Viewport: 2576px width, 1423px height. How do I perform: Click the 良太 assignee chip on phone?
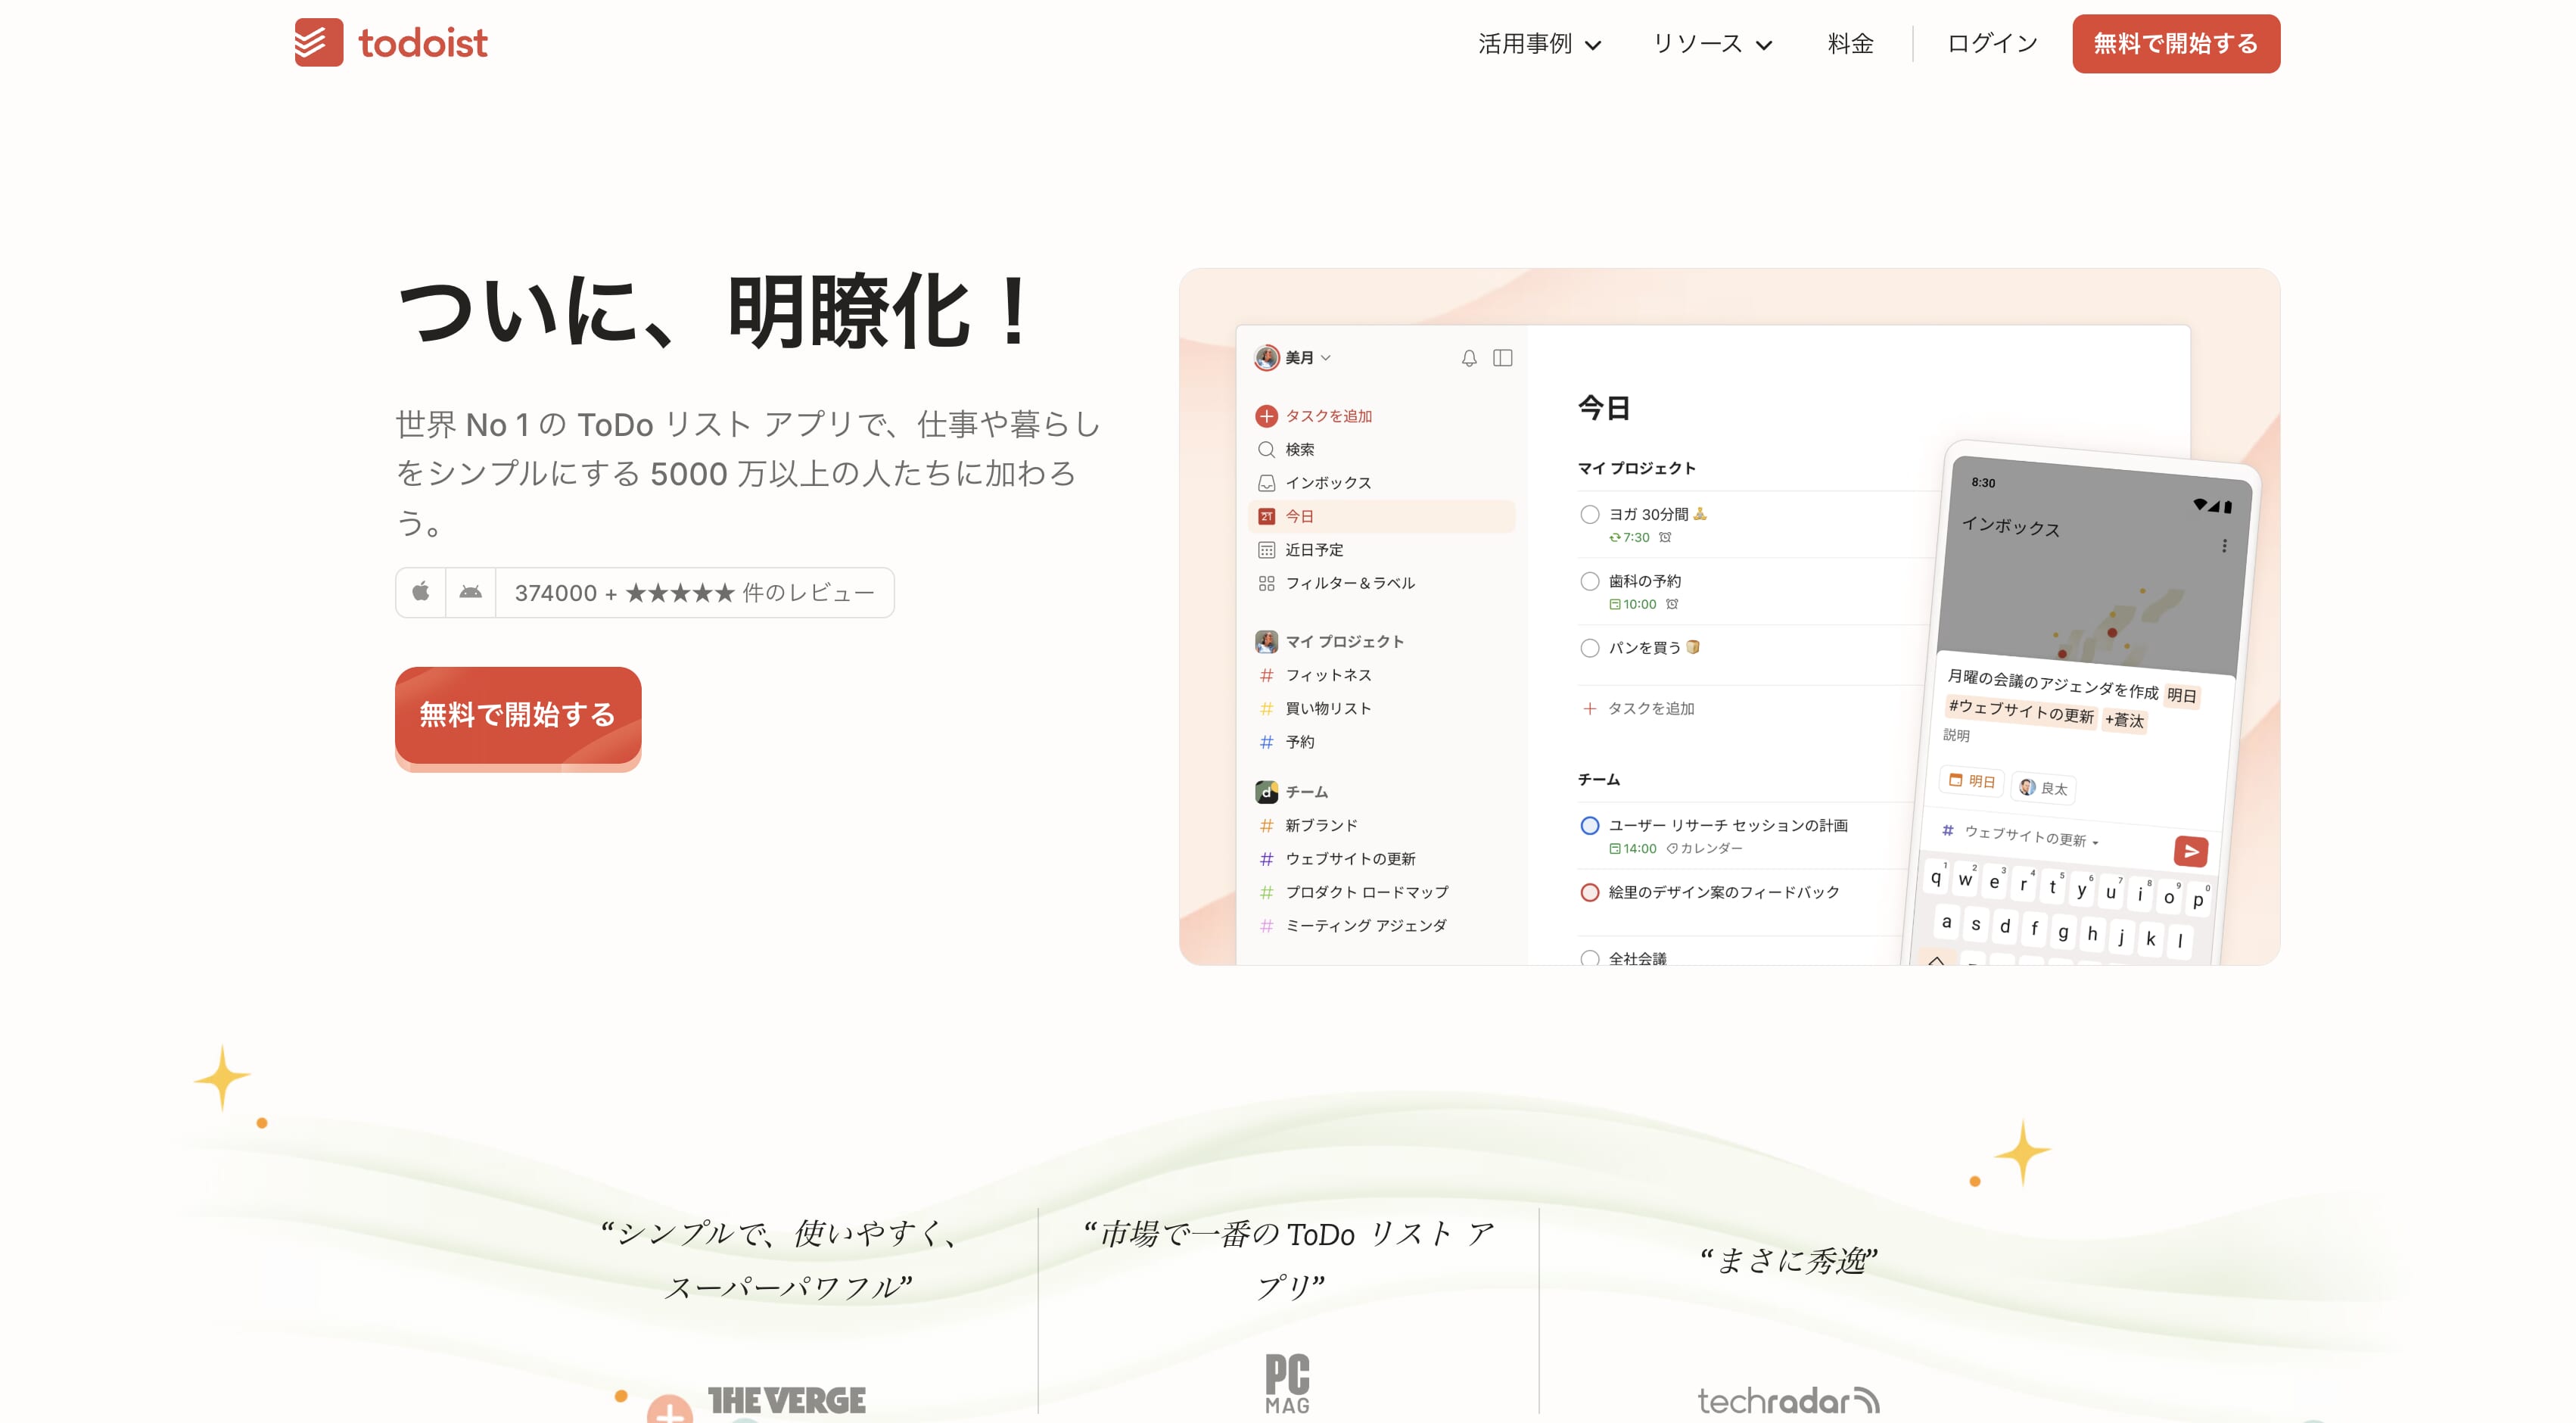2043,788
